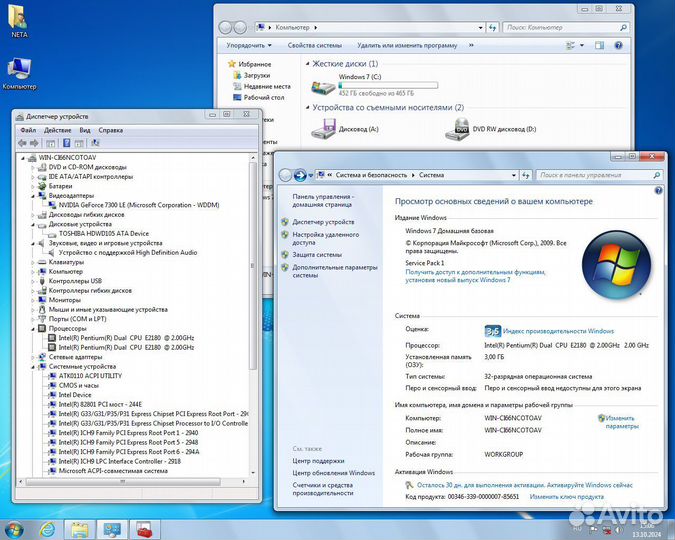Open the Справка menu
The image size is (675, 540).
111,130
